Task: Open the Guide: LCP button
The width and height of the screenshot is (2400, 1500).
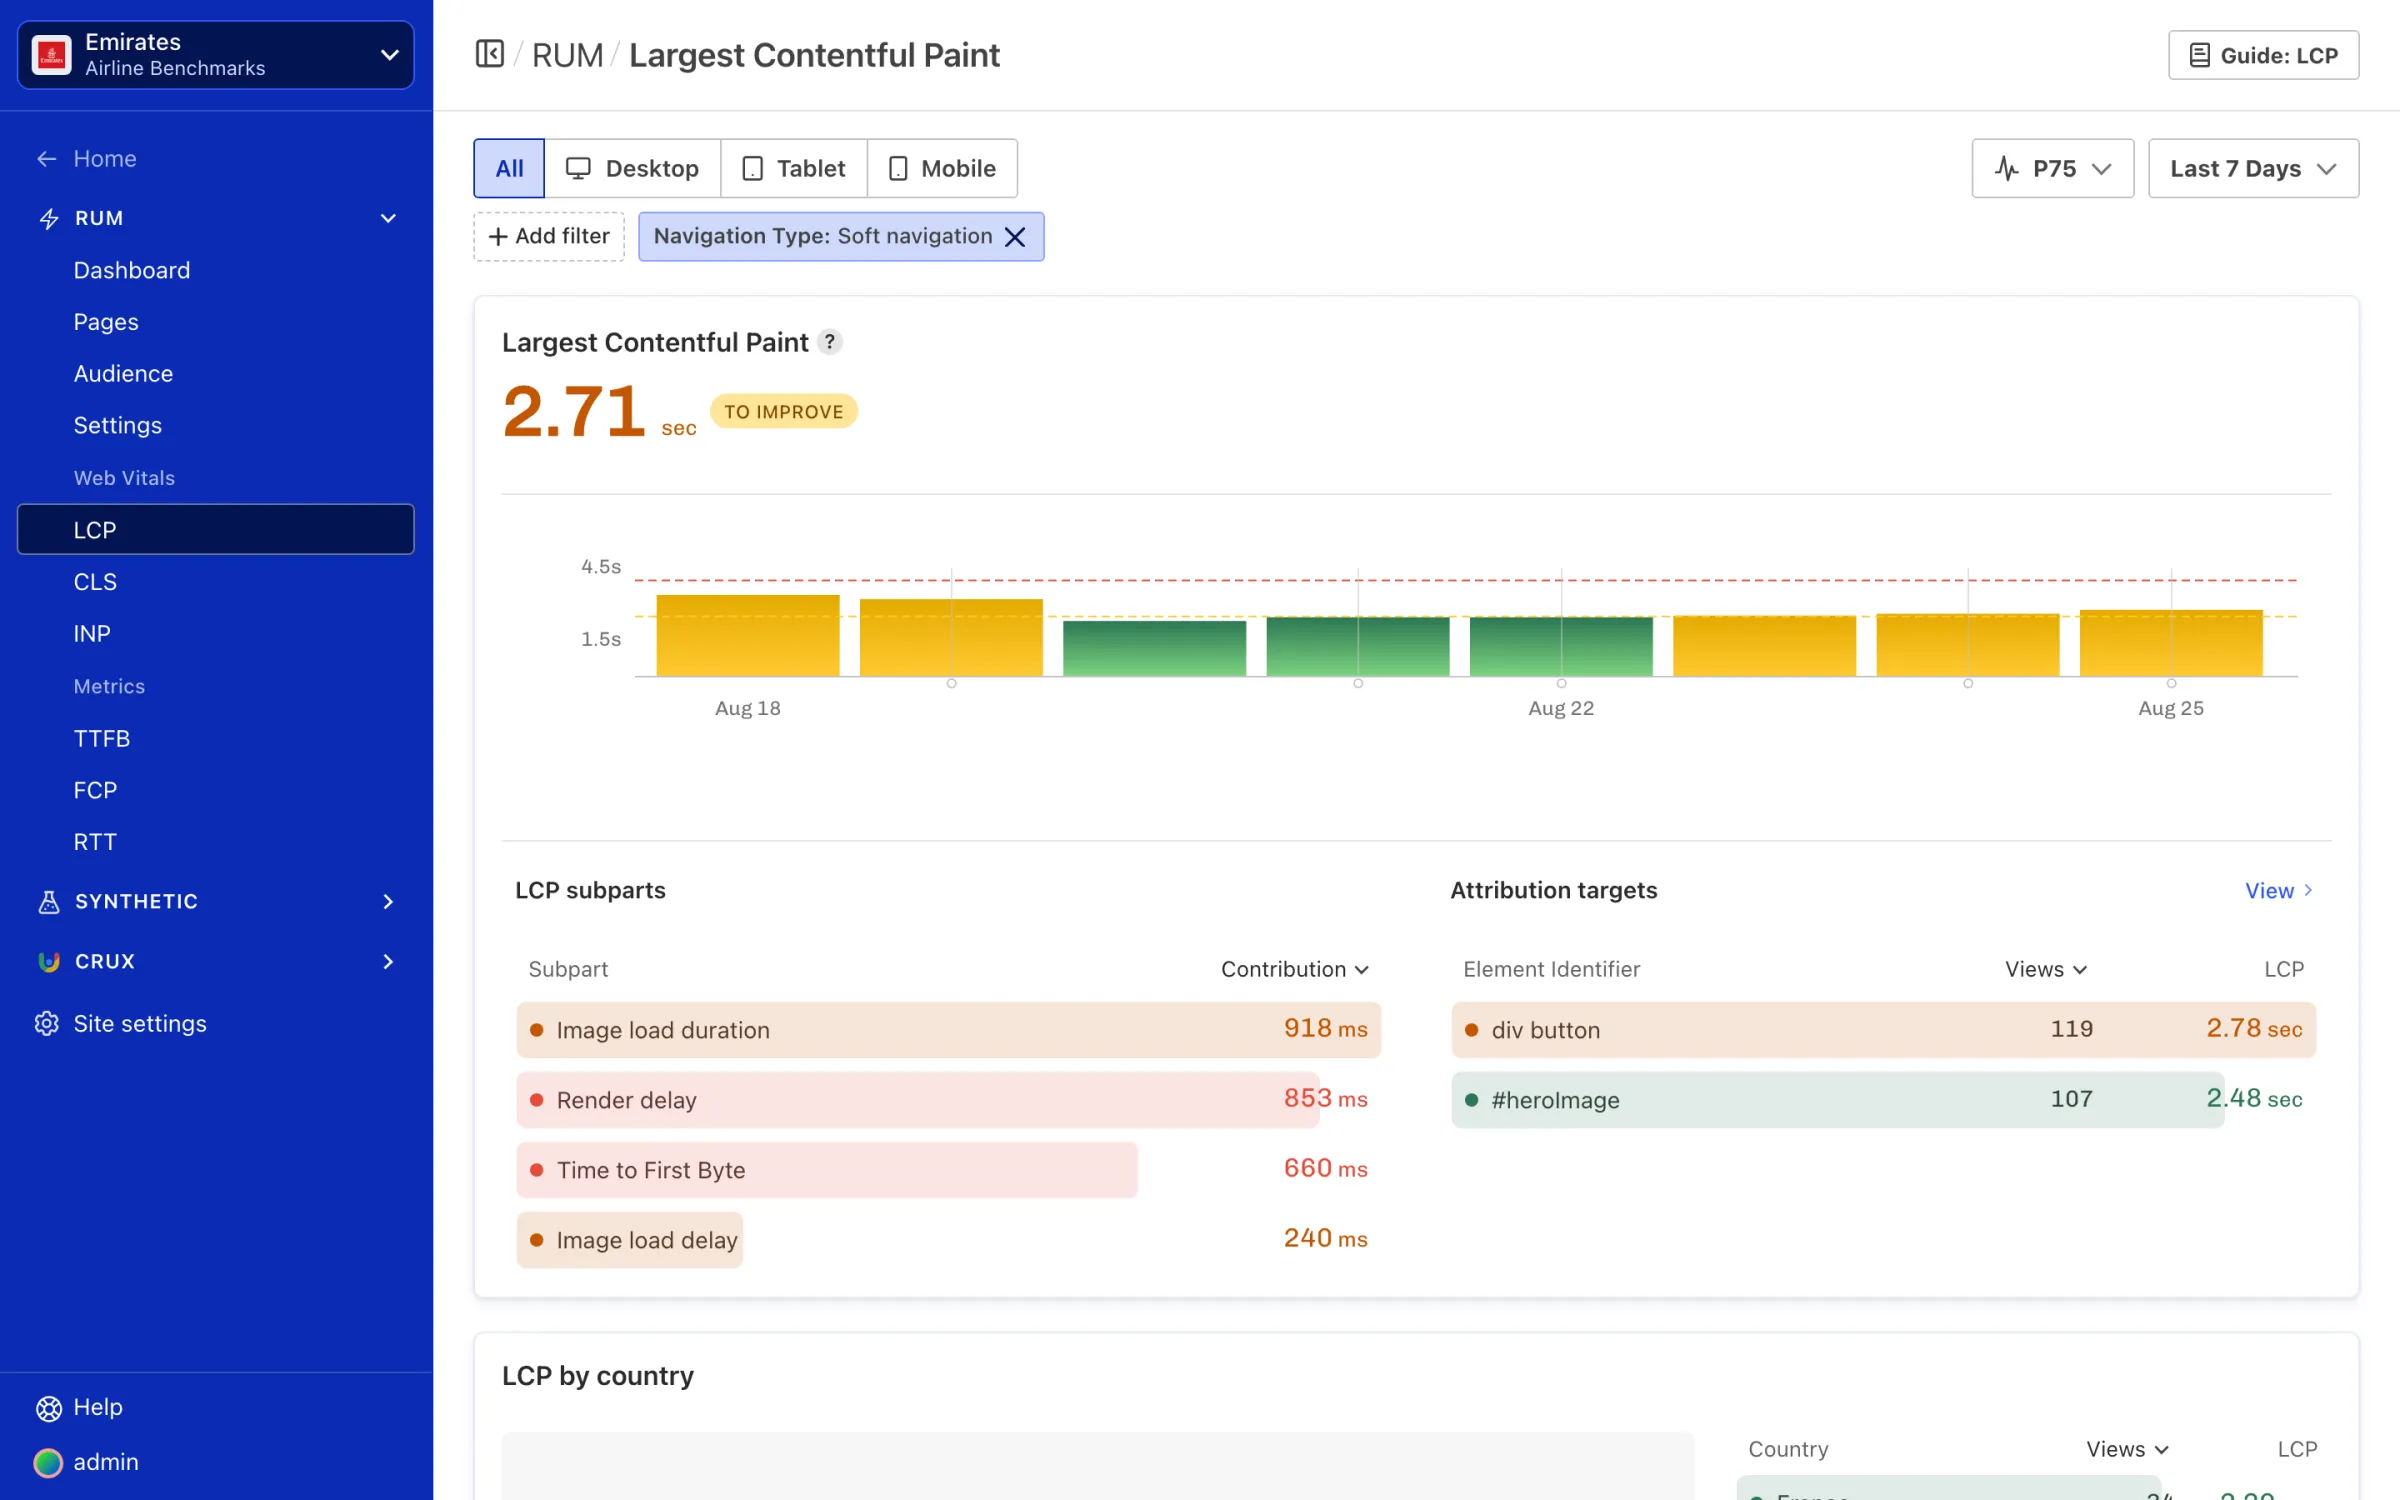Action: coord(2263,55)
